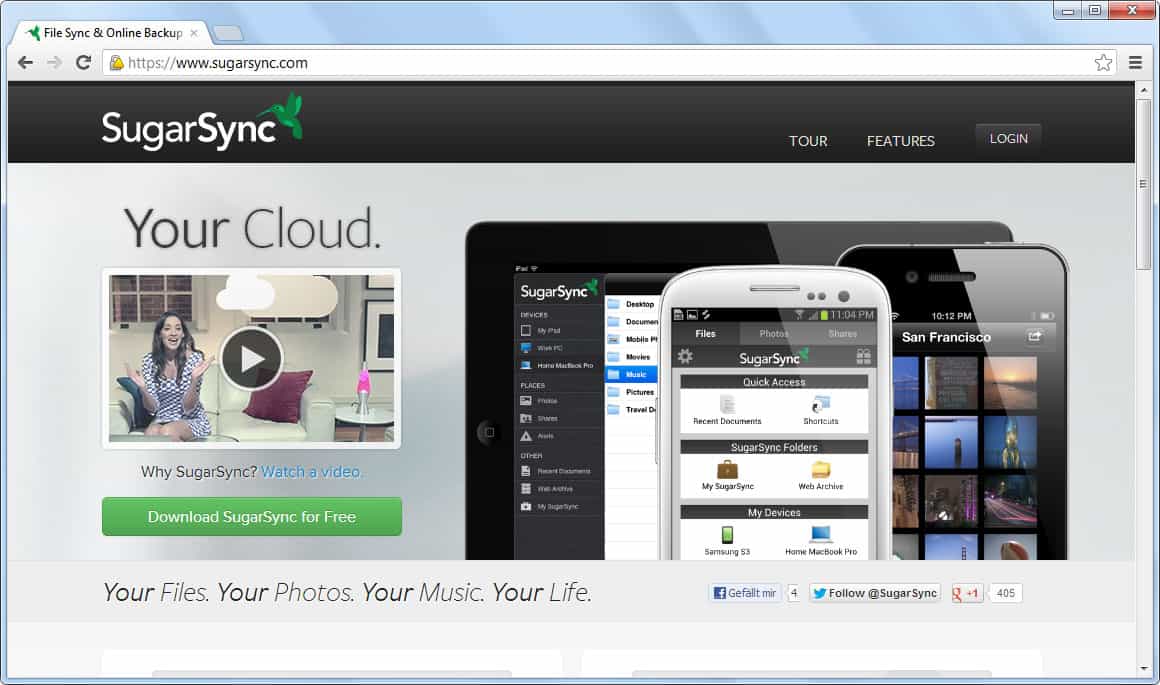The height and width of the screenshot is (685, 1160).
Task: Click the Facebook Gefällt mir button
Action: tap(745, 593)
